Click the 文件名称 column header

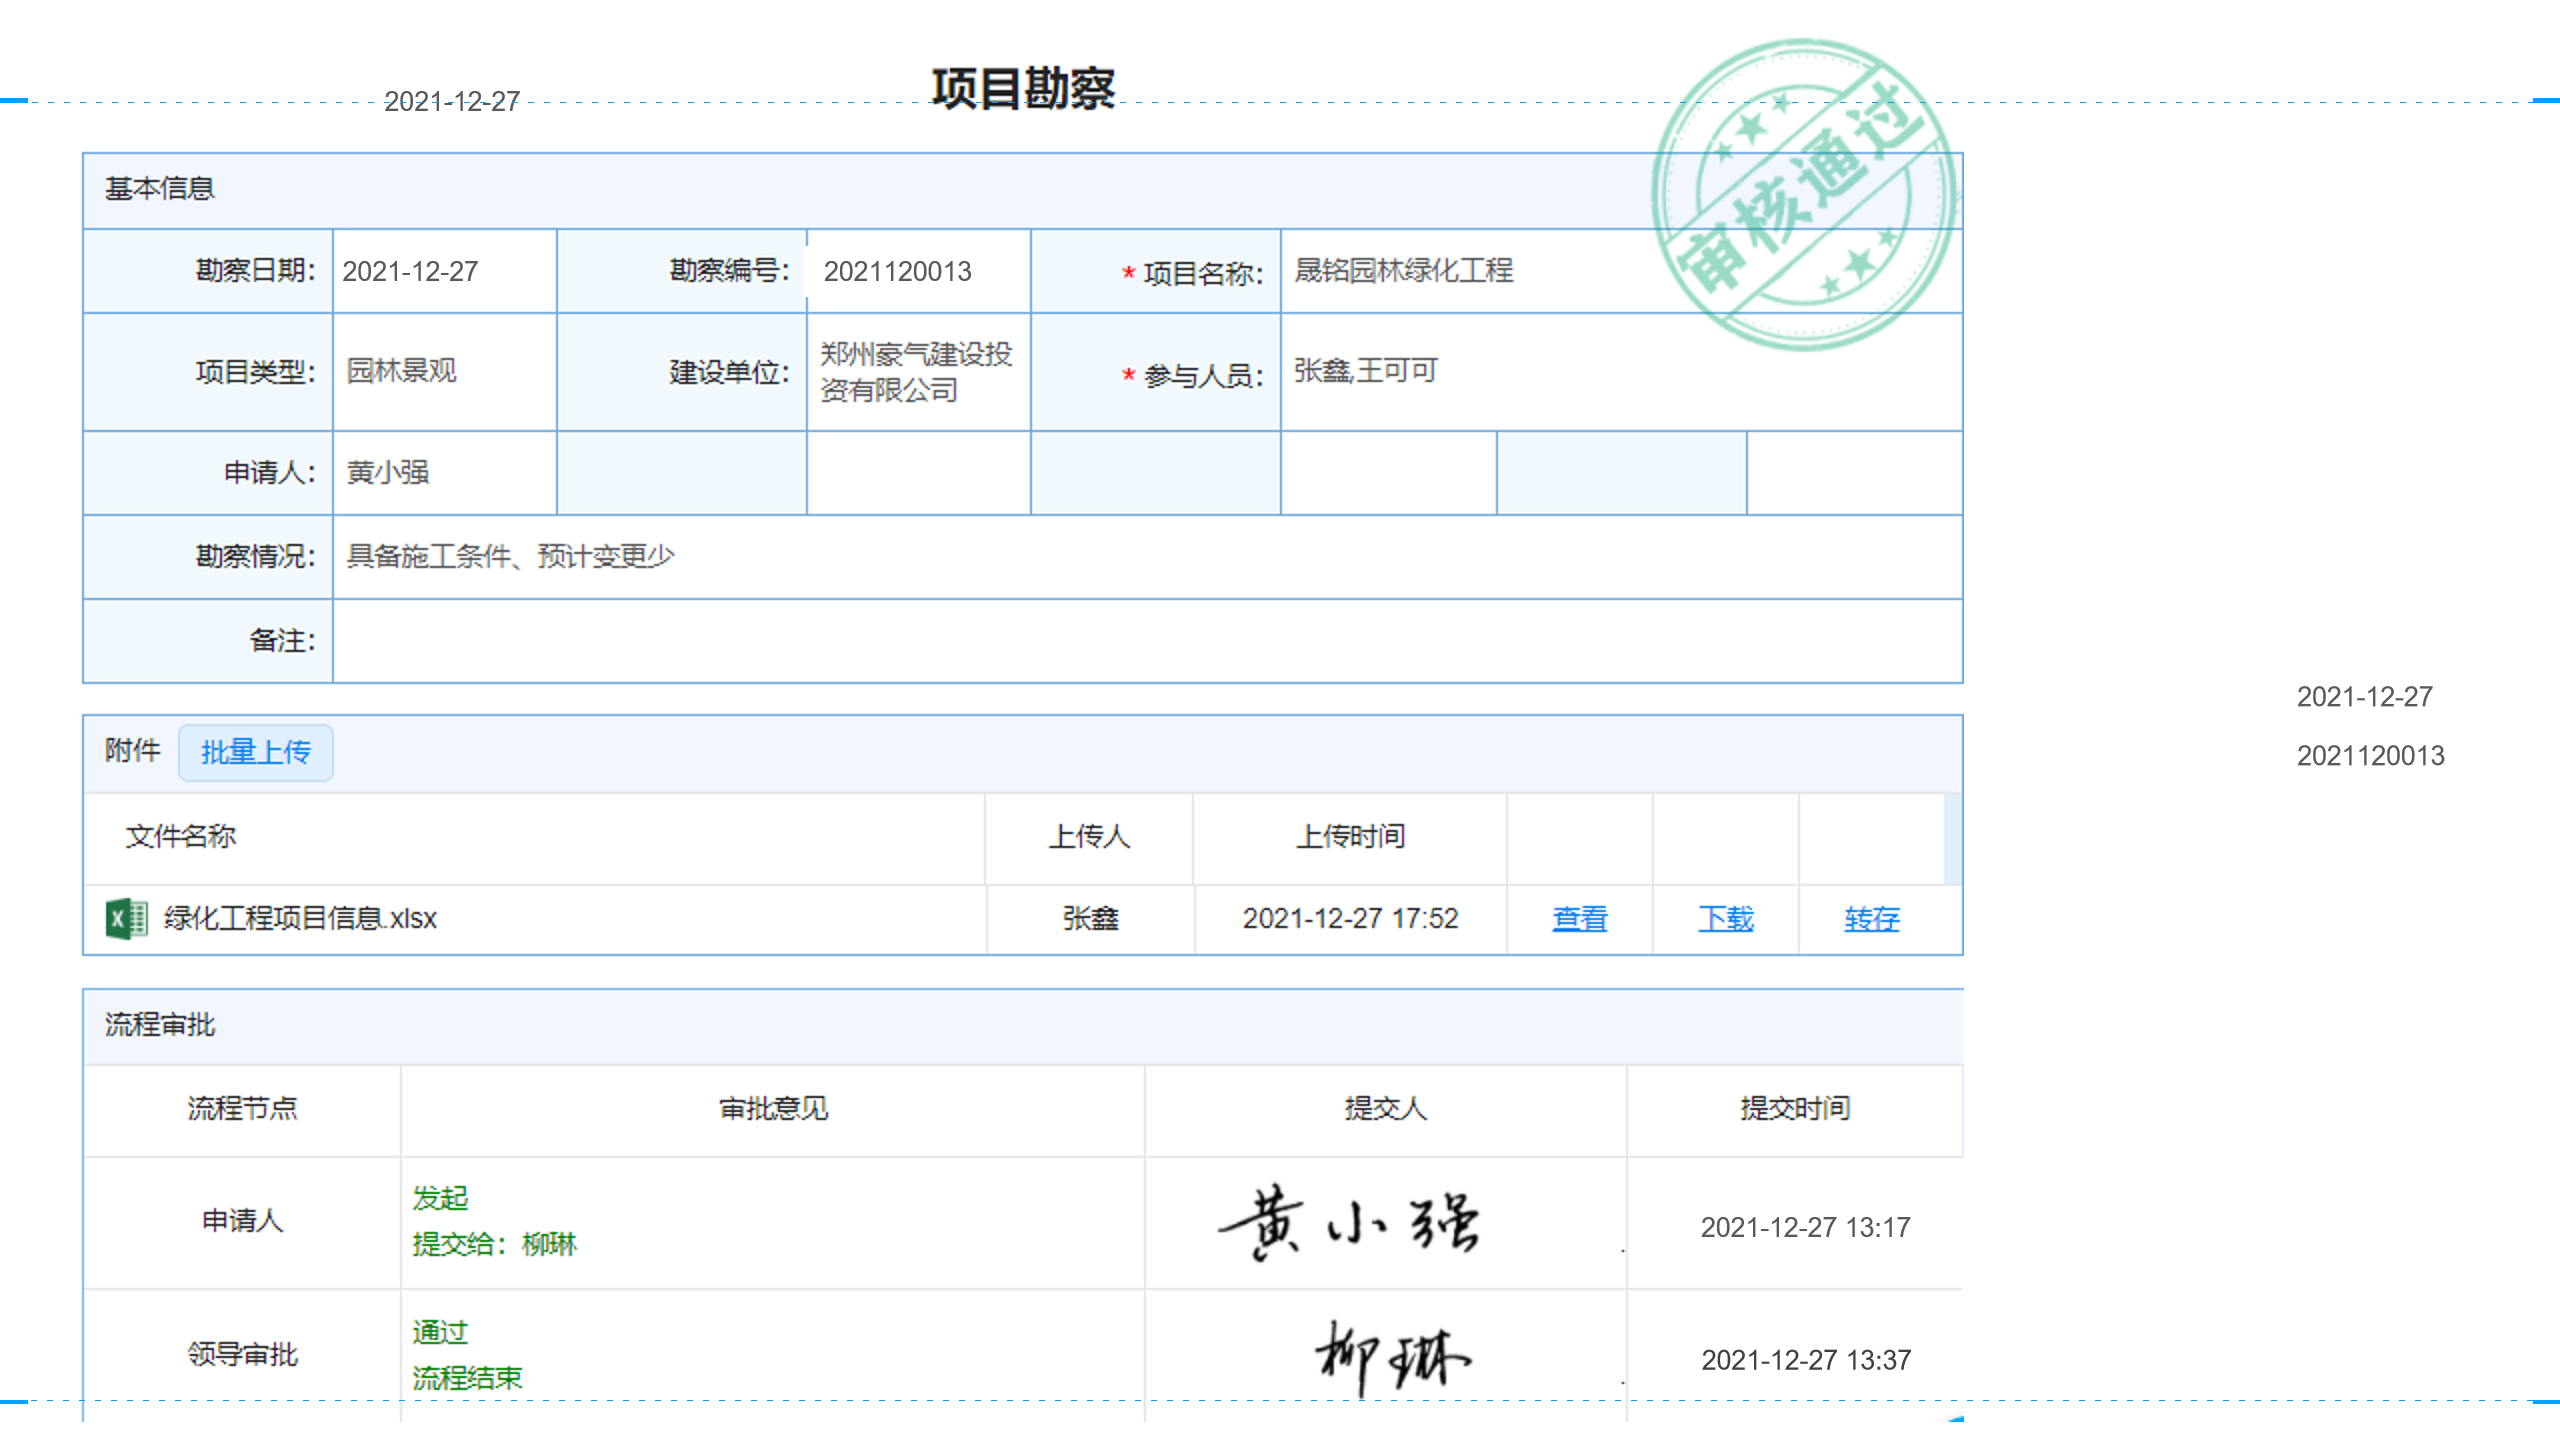pyautogui.click(x=181, y=836)
